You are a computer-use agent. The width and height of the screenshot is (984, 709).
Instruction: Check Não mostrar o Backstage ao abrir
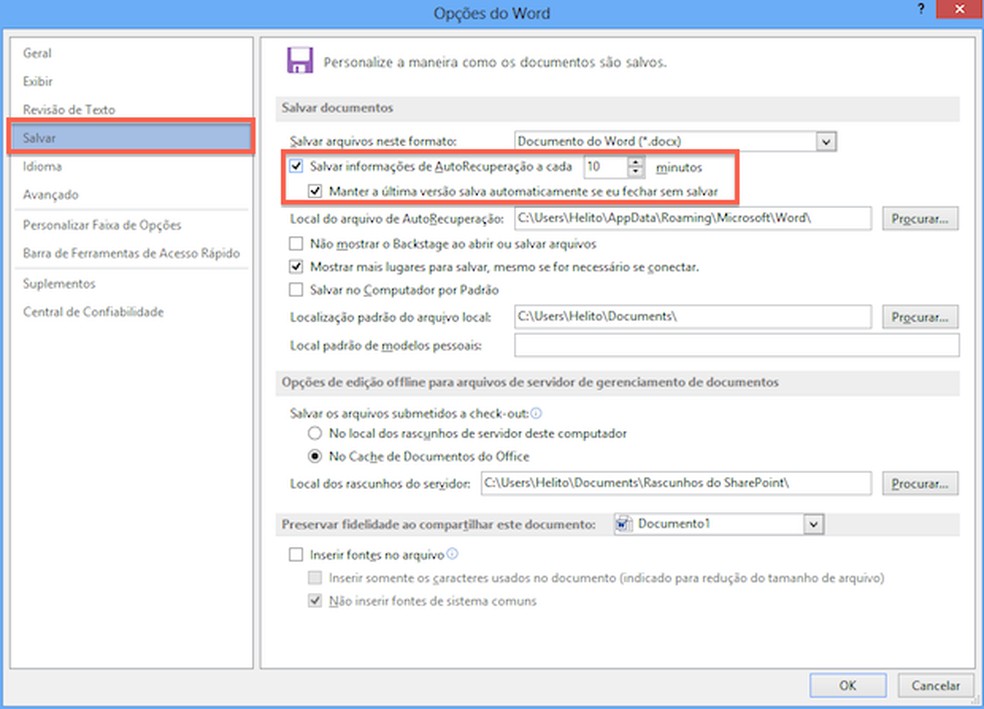click(x=296, y=242)
